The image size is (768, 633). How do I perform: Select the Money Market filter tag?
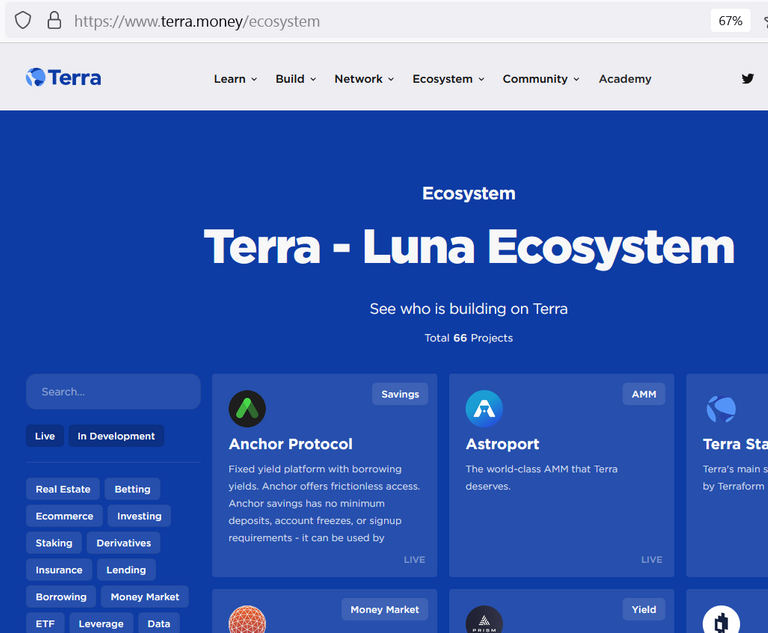145,597
